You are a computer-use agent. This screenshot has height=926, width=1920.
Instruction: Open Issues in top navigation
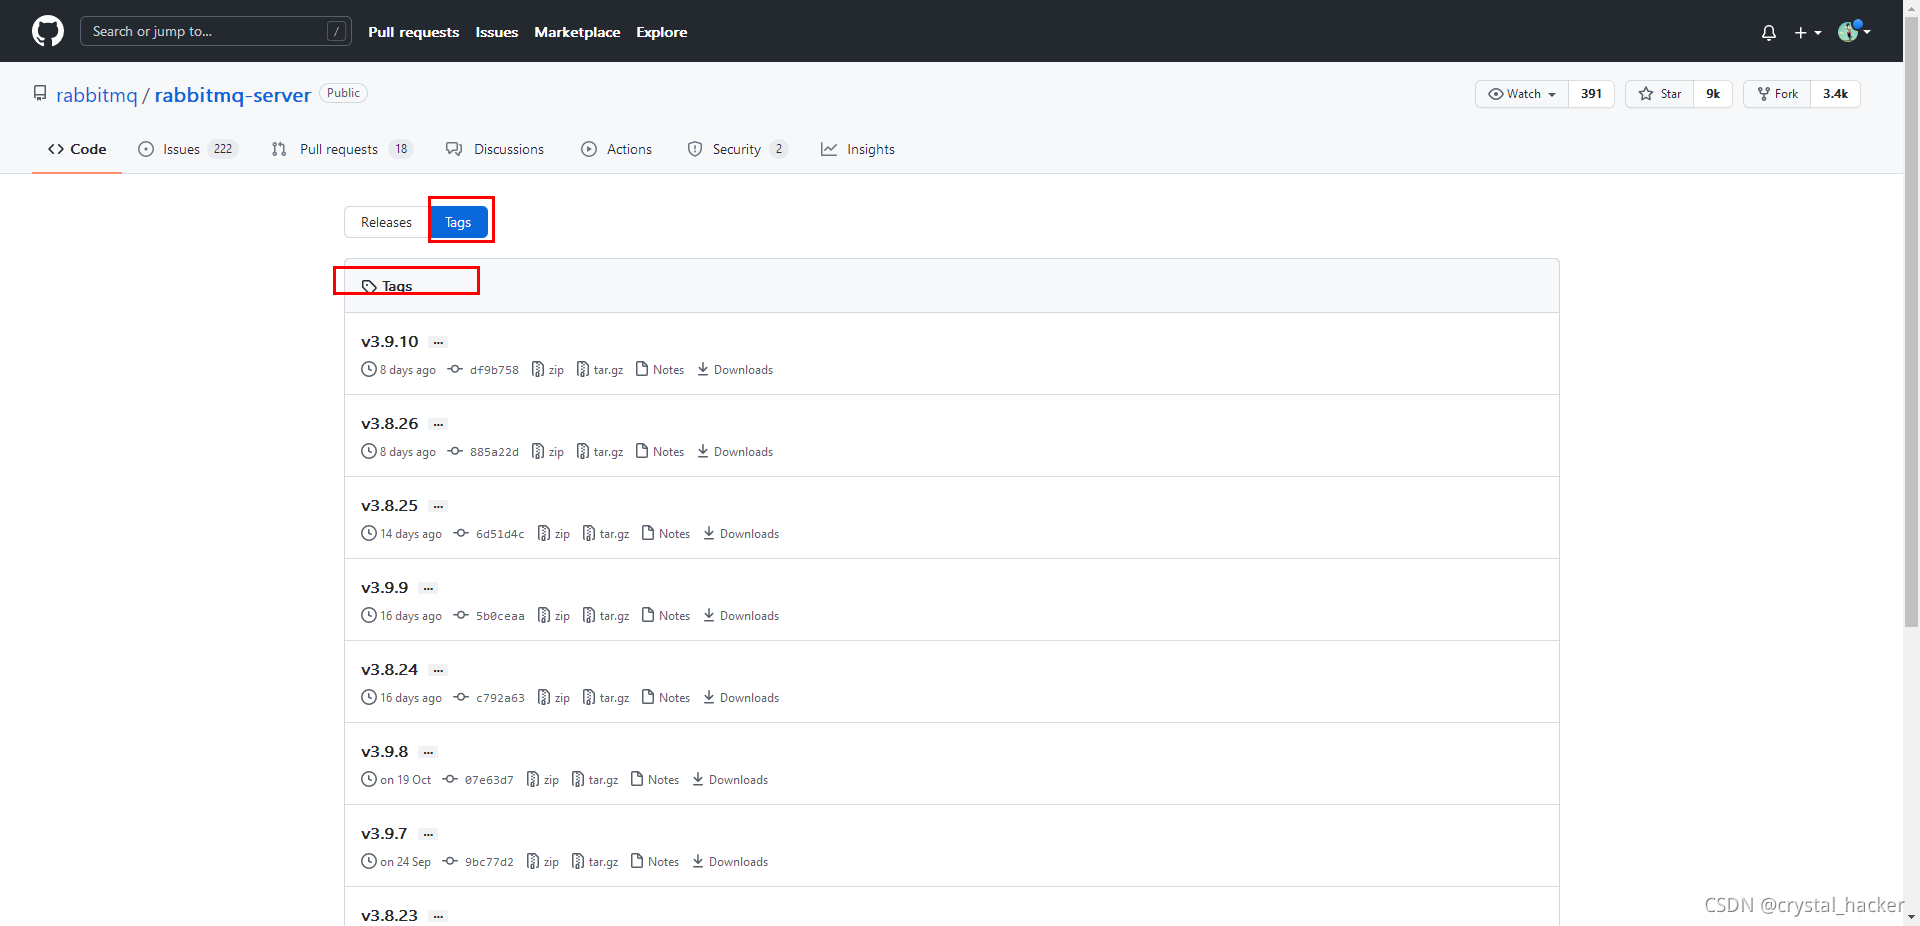click(496, 32)
